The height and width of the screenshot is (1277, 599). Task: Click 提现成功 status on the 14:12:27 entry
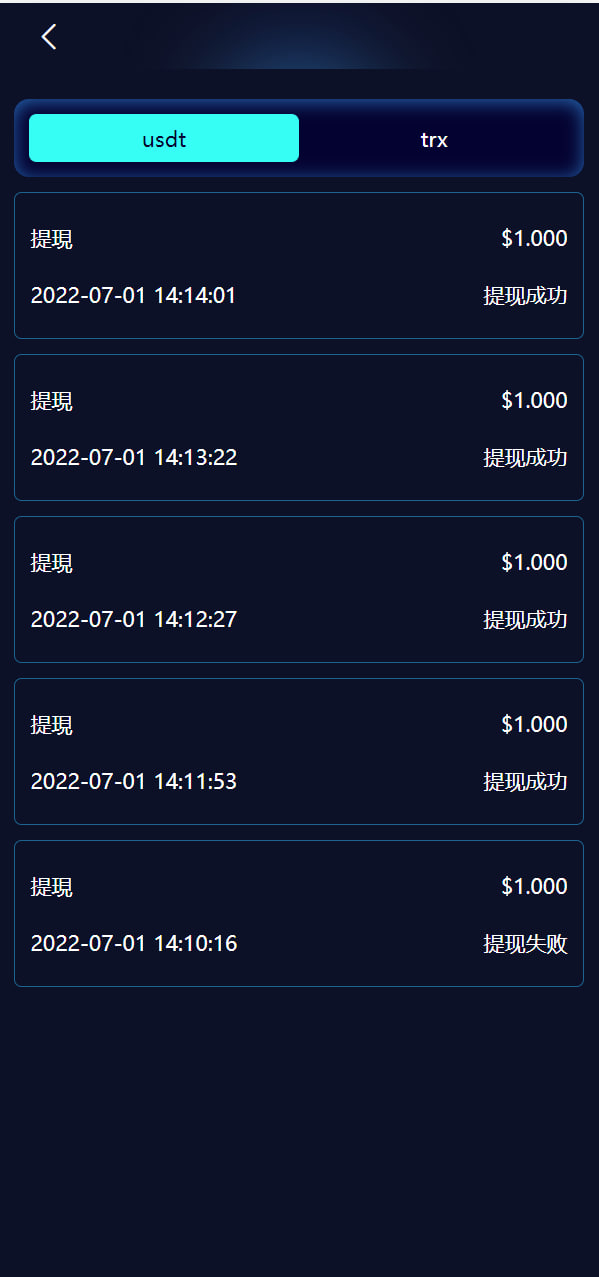tap(525, 619)
